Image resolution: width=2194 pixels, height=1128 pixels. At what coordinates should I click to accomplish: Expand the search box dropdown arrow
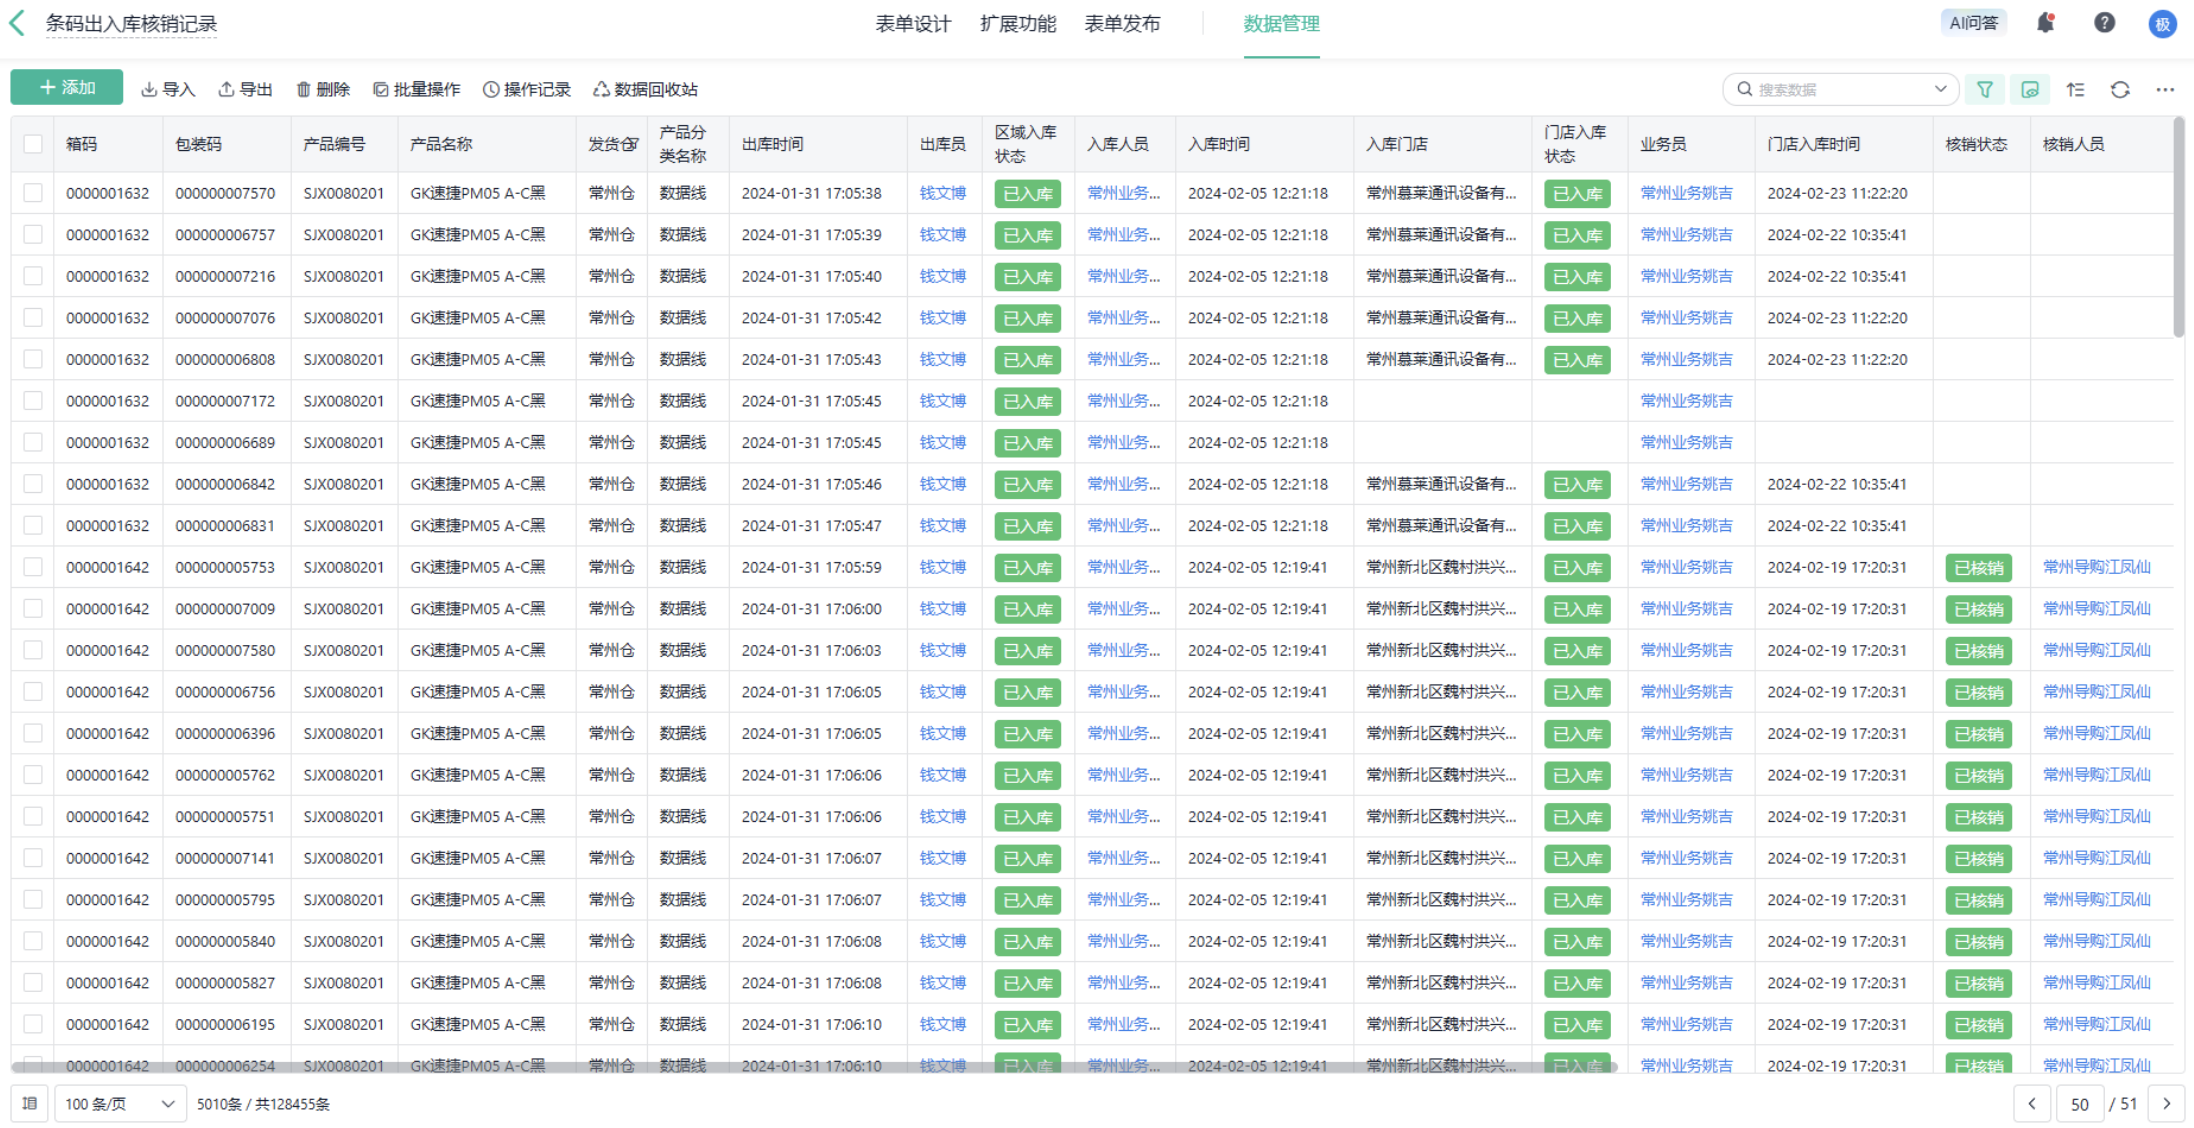(1940, 89)
